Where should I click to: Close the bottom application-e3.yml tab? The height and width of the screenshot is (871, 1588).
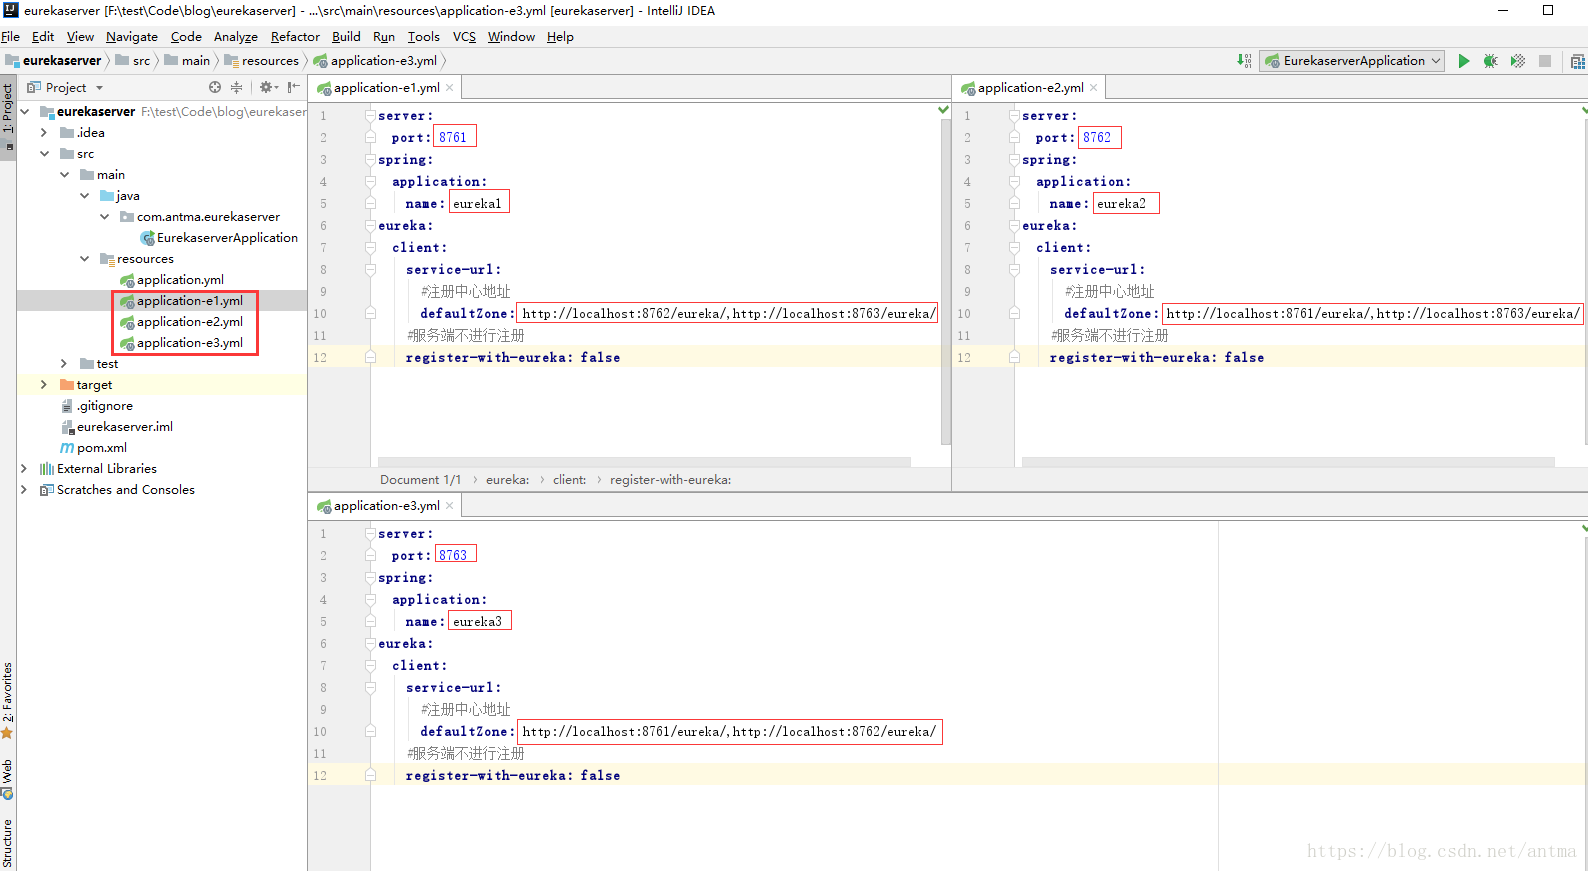[x=450, y=506]
